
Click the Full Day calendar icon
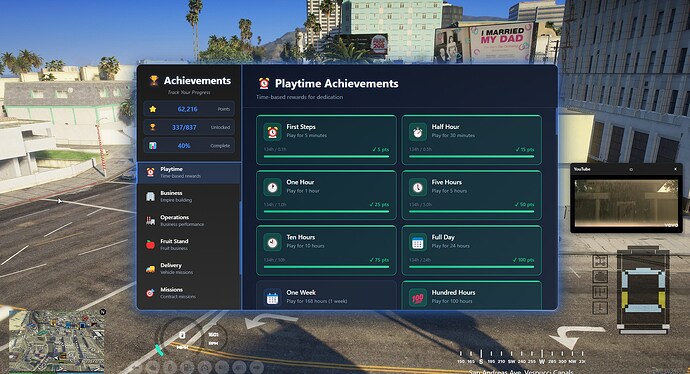(x=418, y=242)
